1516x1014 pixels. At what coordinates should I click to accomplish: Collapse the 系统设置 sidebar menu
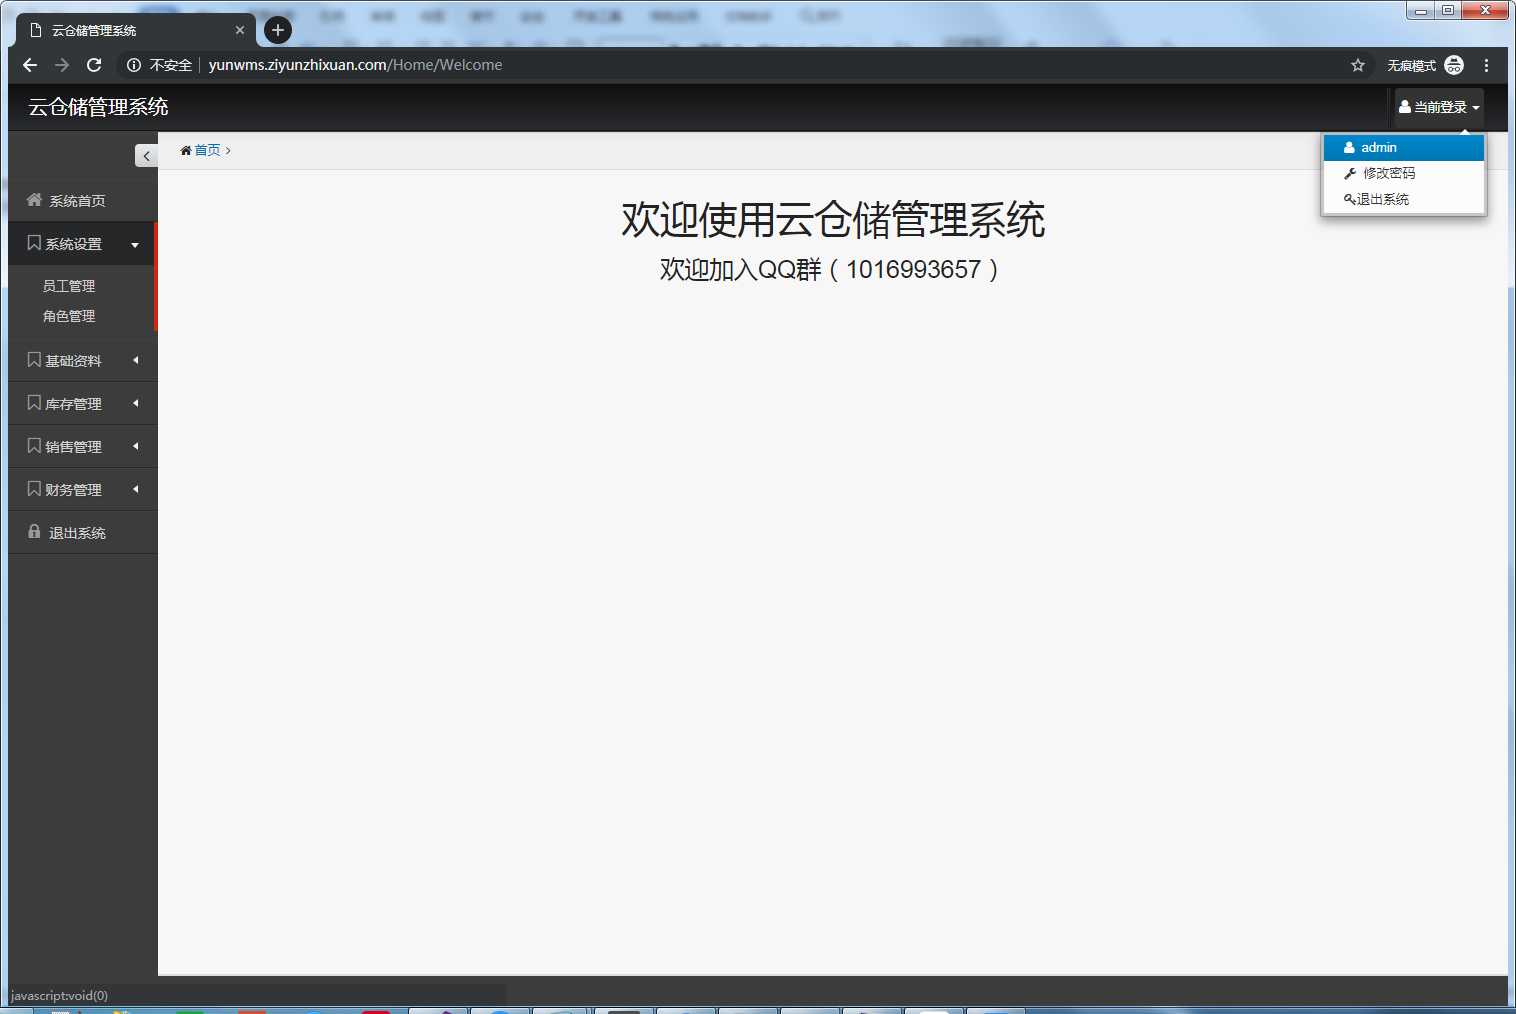point(82,243)
